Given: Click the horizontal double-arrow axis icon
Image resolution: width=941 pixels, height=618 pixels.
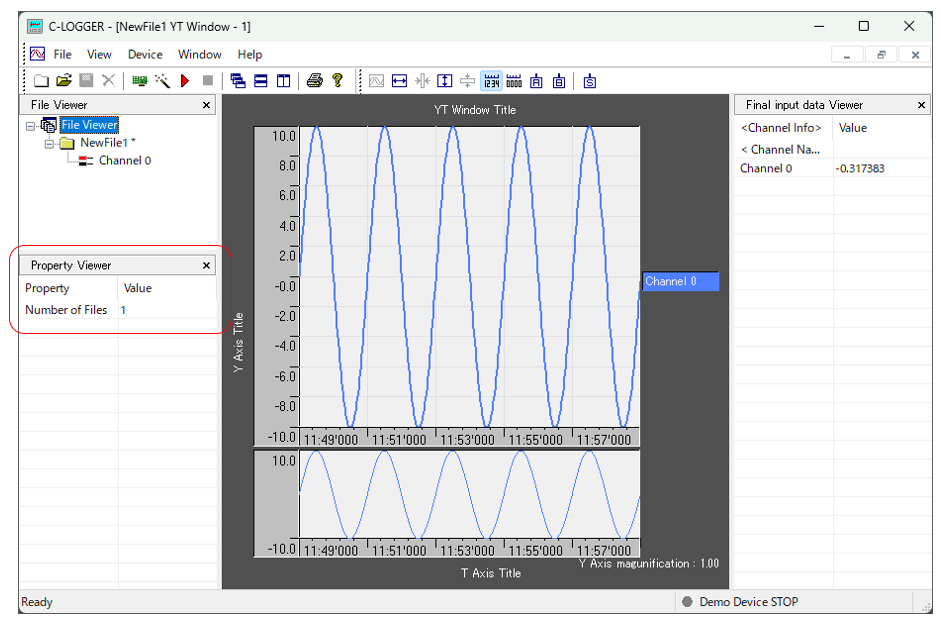Looking at the screenshot, I should (399, 81).
